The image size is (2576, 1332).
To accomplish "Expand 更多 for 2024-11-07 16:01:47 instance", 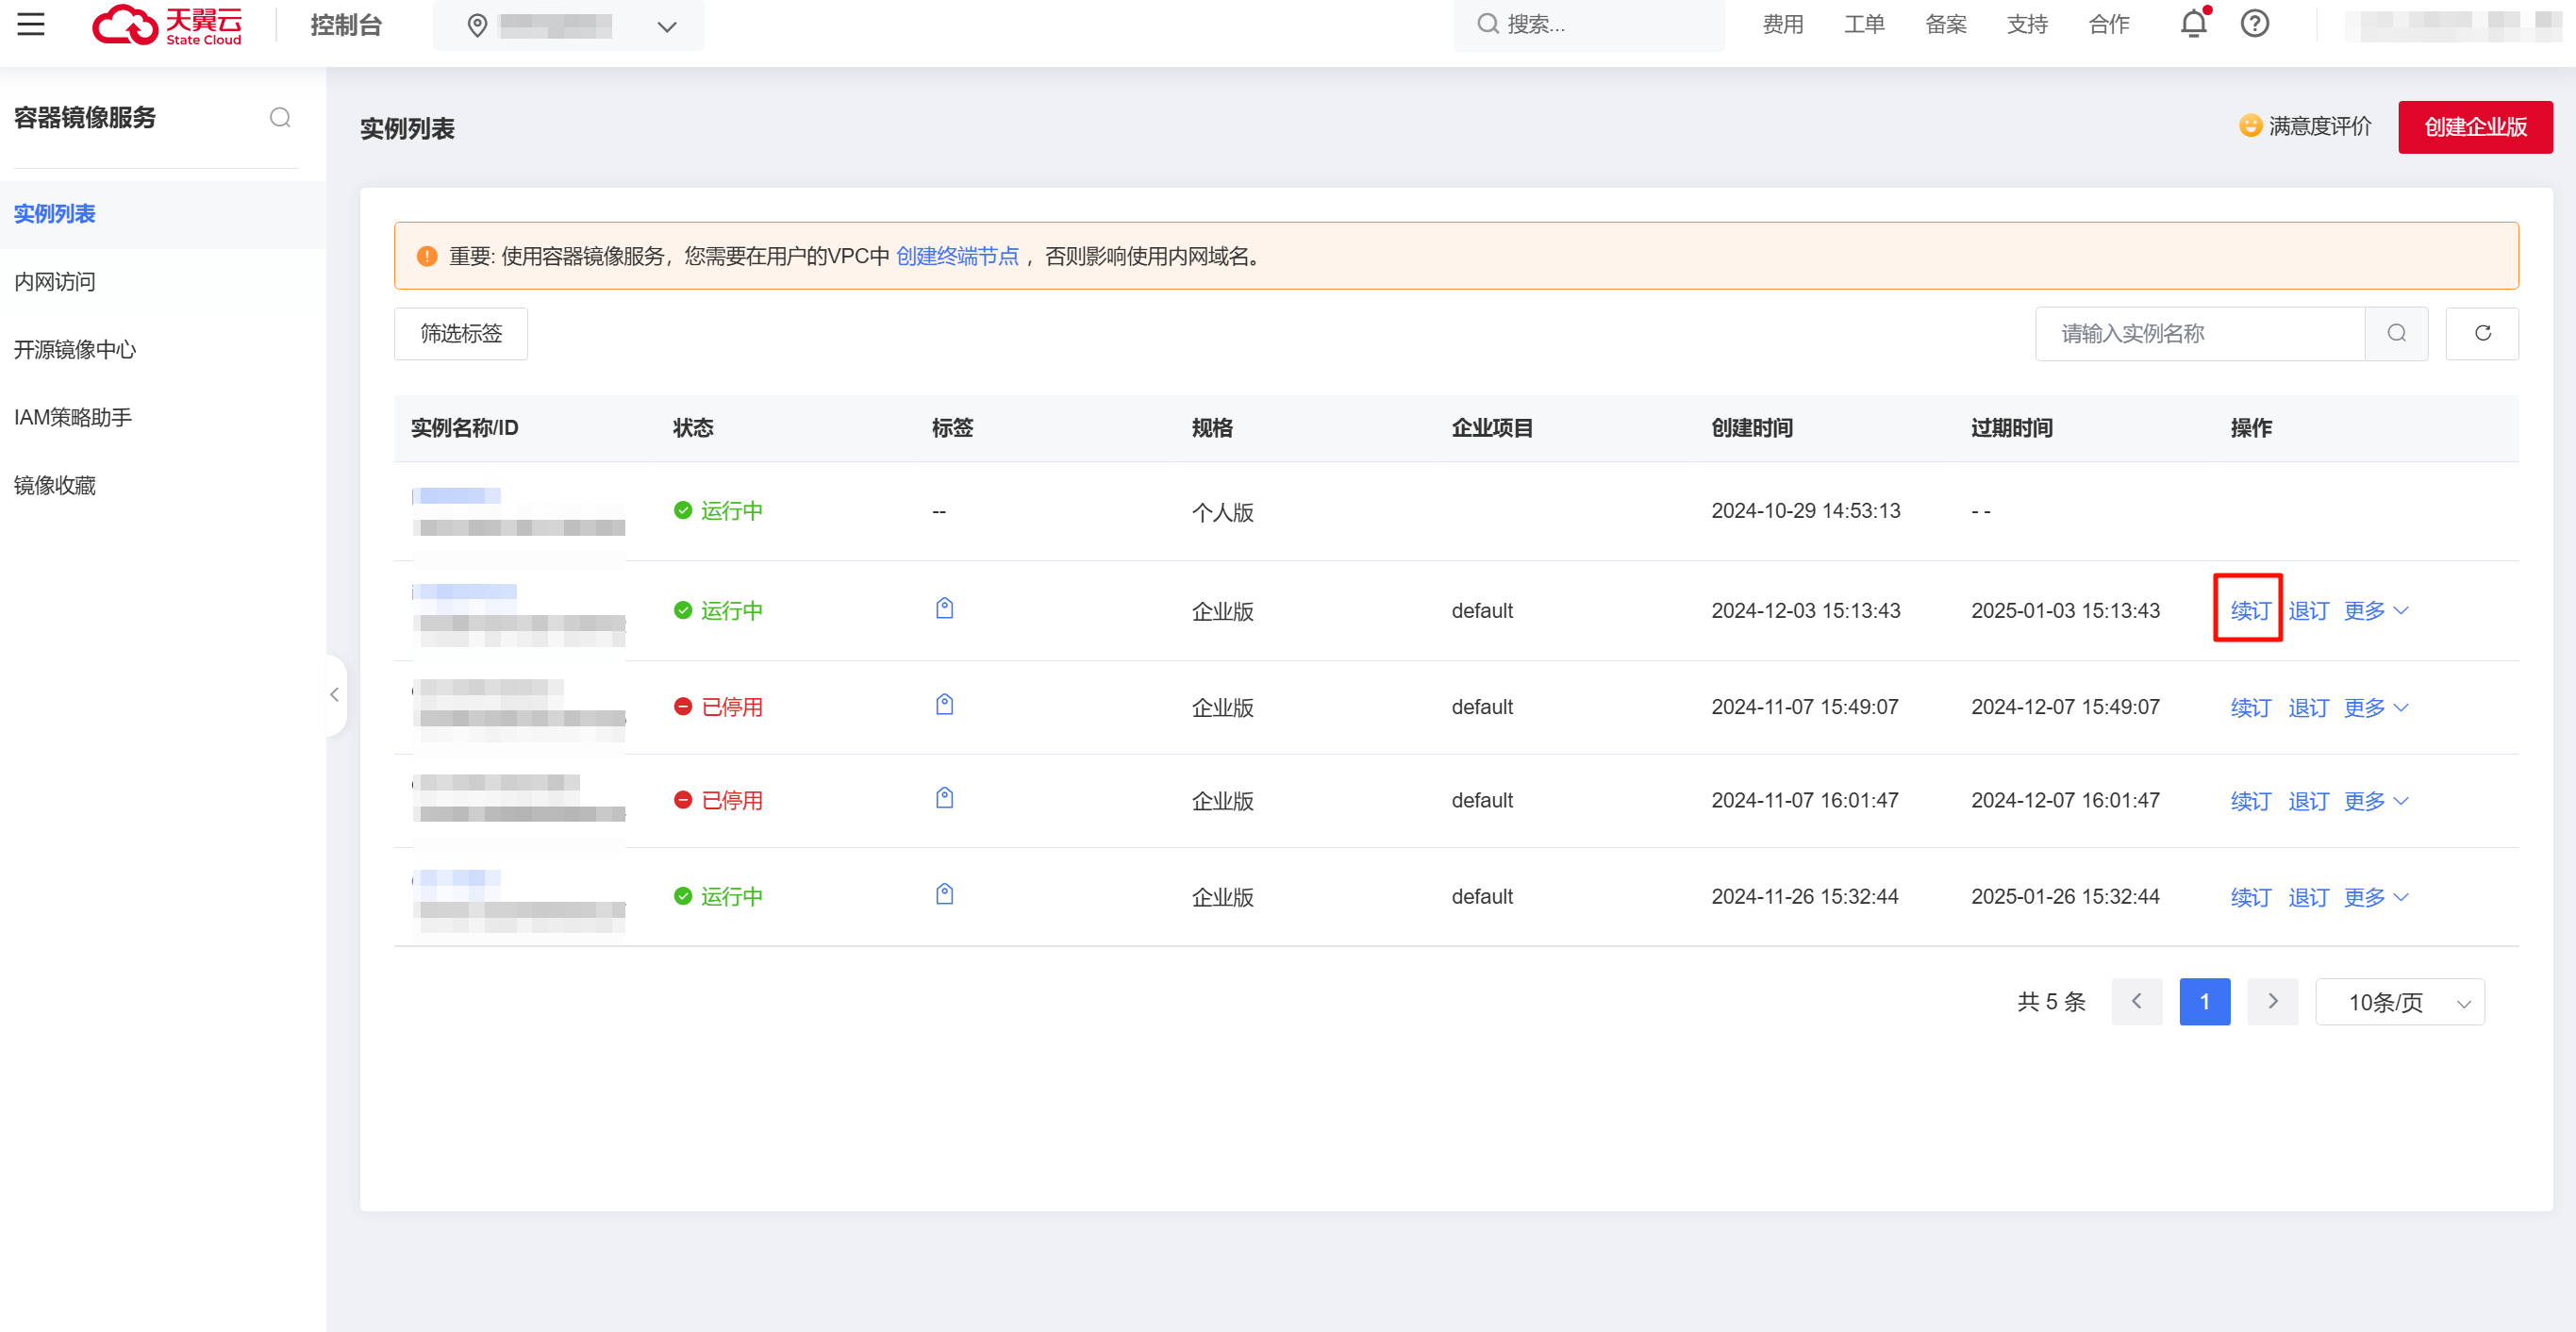I will click(2376, 800).
